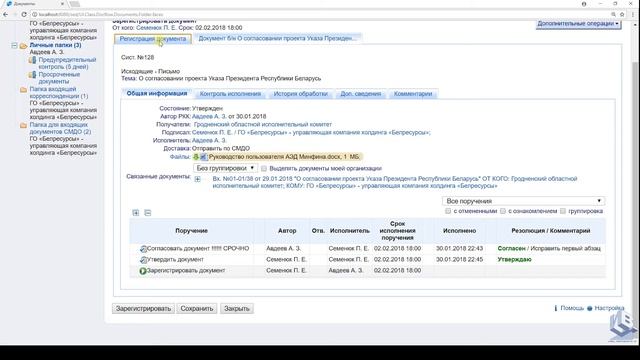
Task: Open the Подписал Семенюк П. Е. link
Action: click(x=311, y=133)
